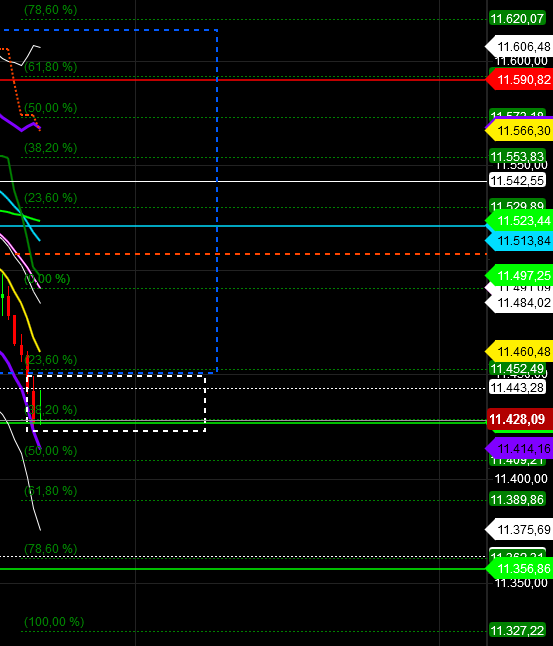The width and height of the screenshot is (553, 646).
Task: Select the green 11.356,86 price marker
Action: click(x=519, y=569)
